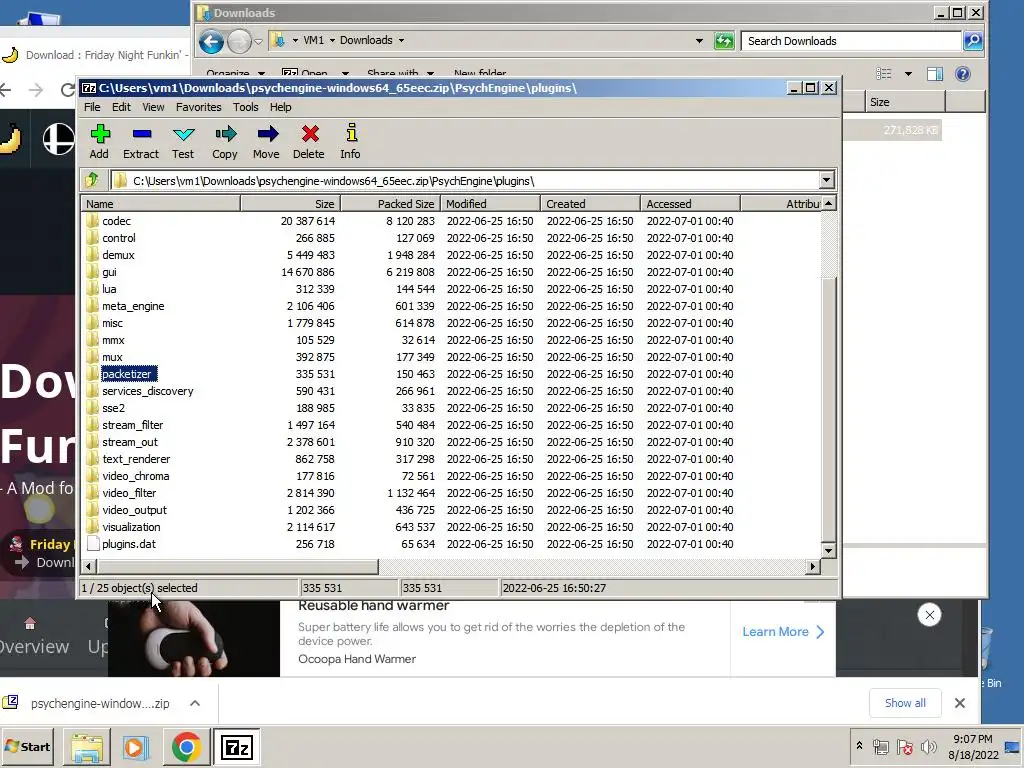Click Learn More on the ad
The height and width of the screenshot is (768, 1024).
(x=782, y=632)
